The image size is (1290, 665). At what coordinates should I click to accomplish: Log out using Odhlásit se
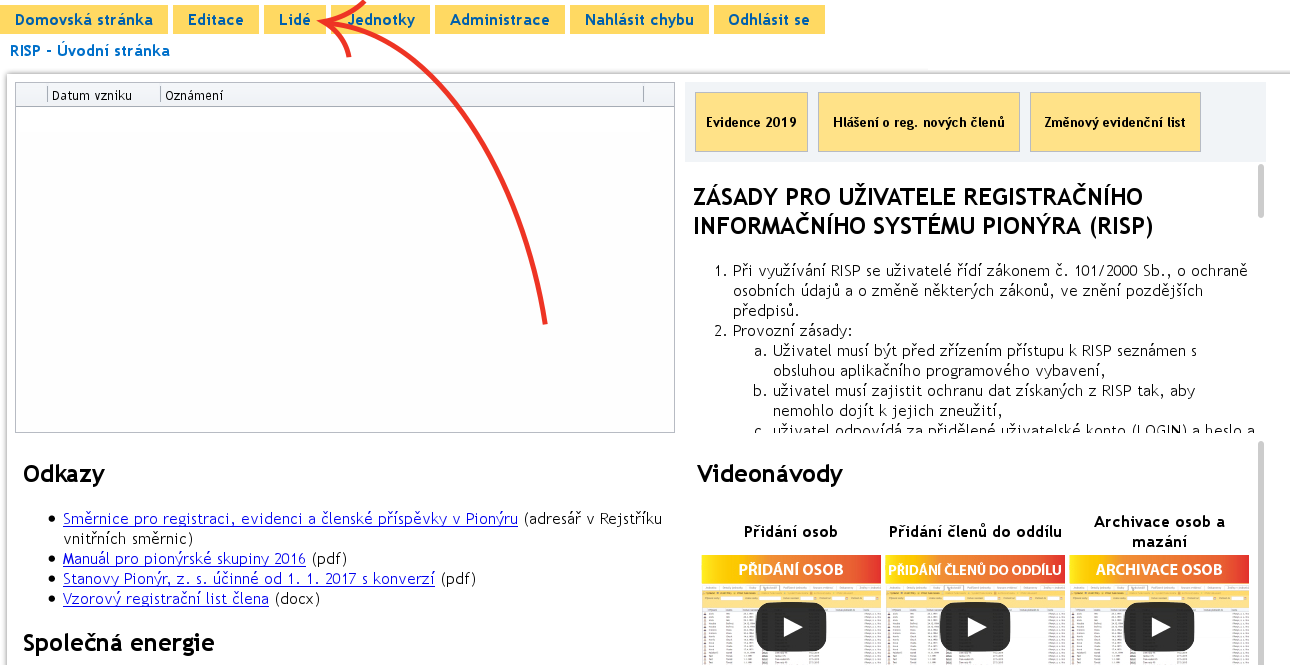[x=768, y=20]
